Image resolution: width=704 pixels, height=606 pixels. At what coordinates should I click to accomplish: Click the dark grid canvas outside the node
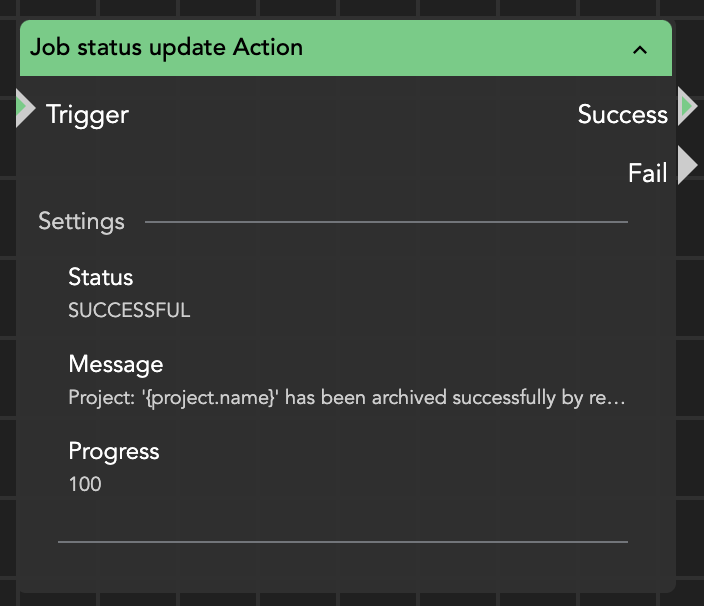690,400
